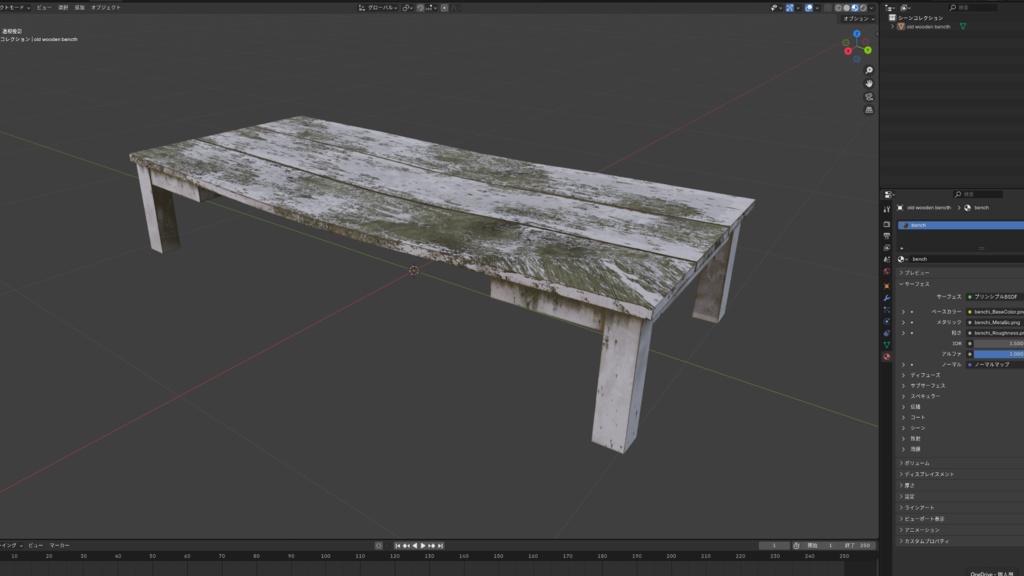Open the ビュー menu
Image resolution: width=1024 pixels, height=576 pixels.
pos(42,8)
